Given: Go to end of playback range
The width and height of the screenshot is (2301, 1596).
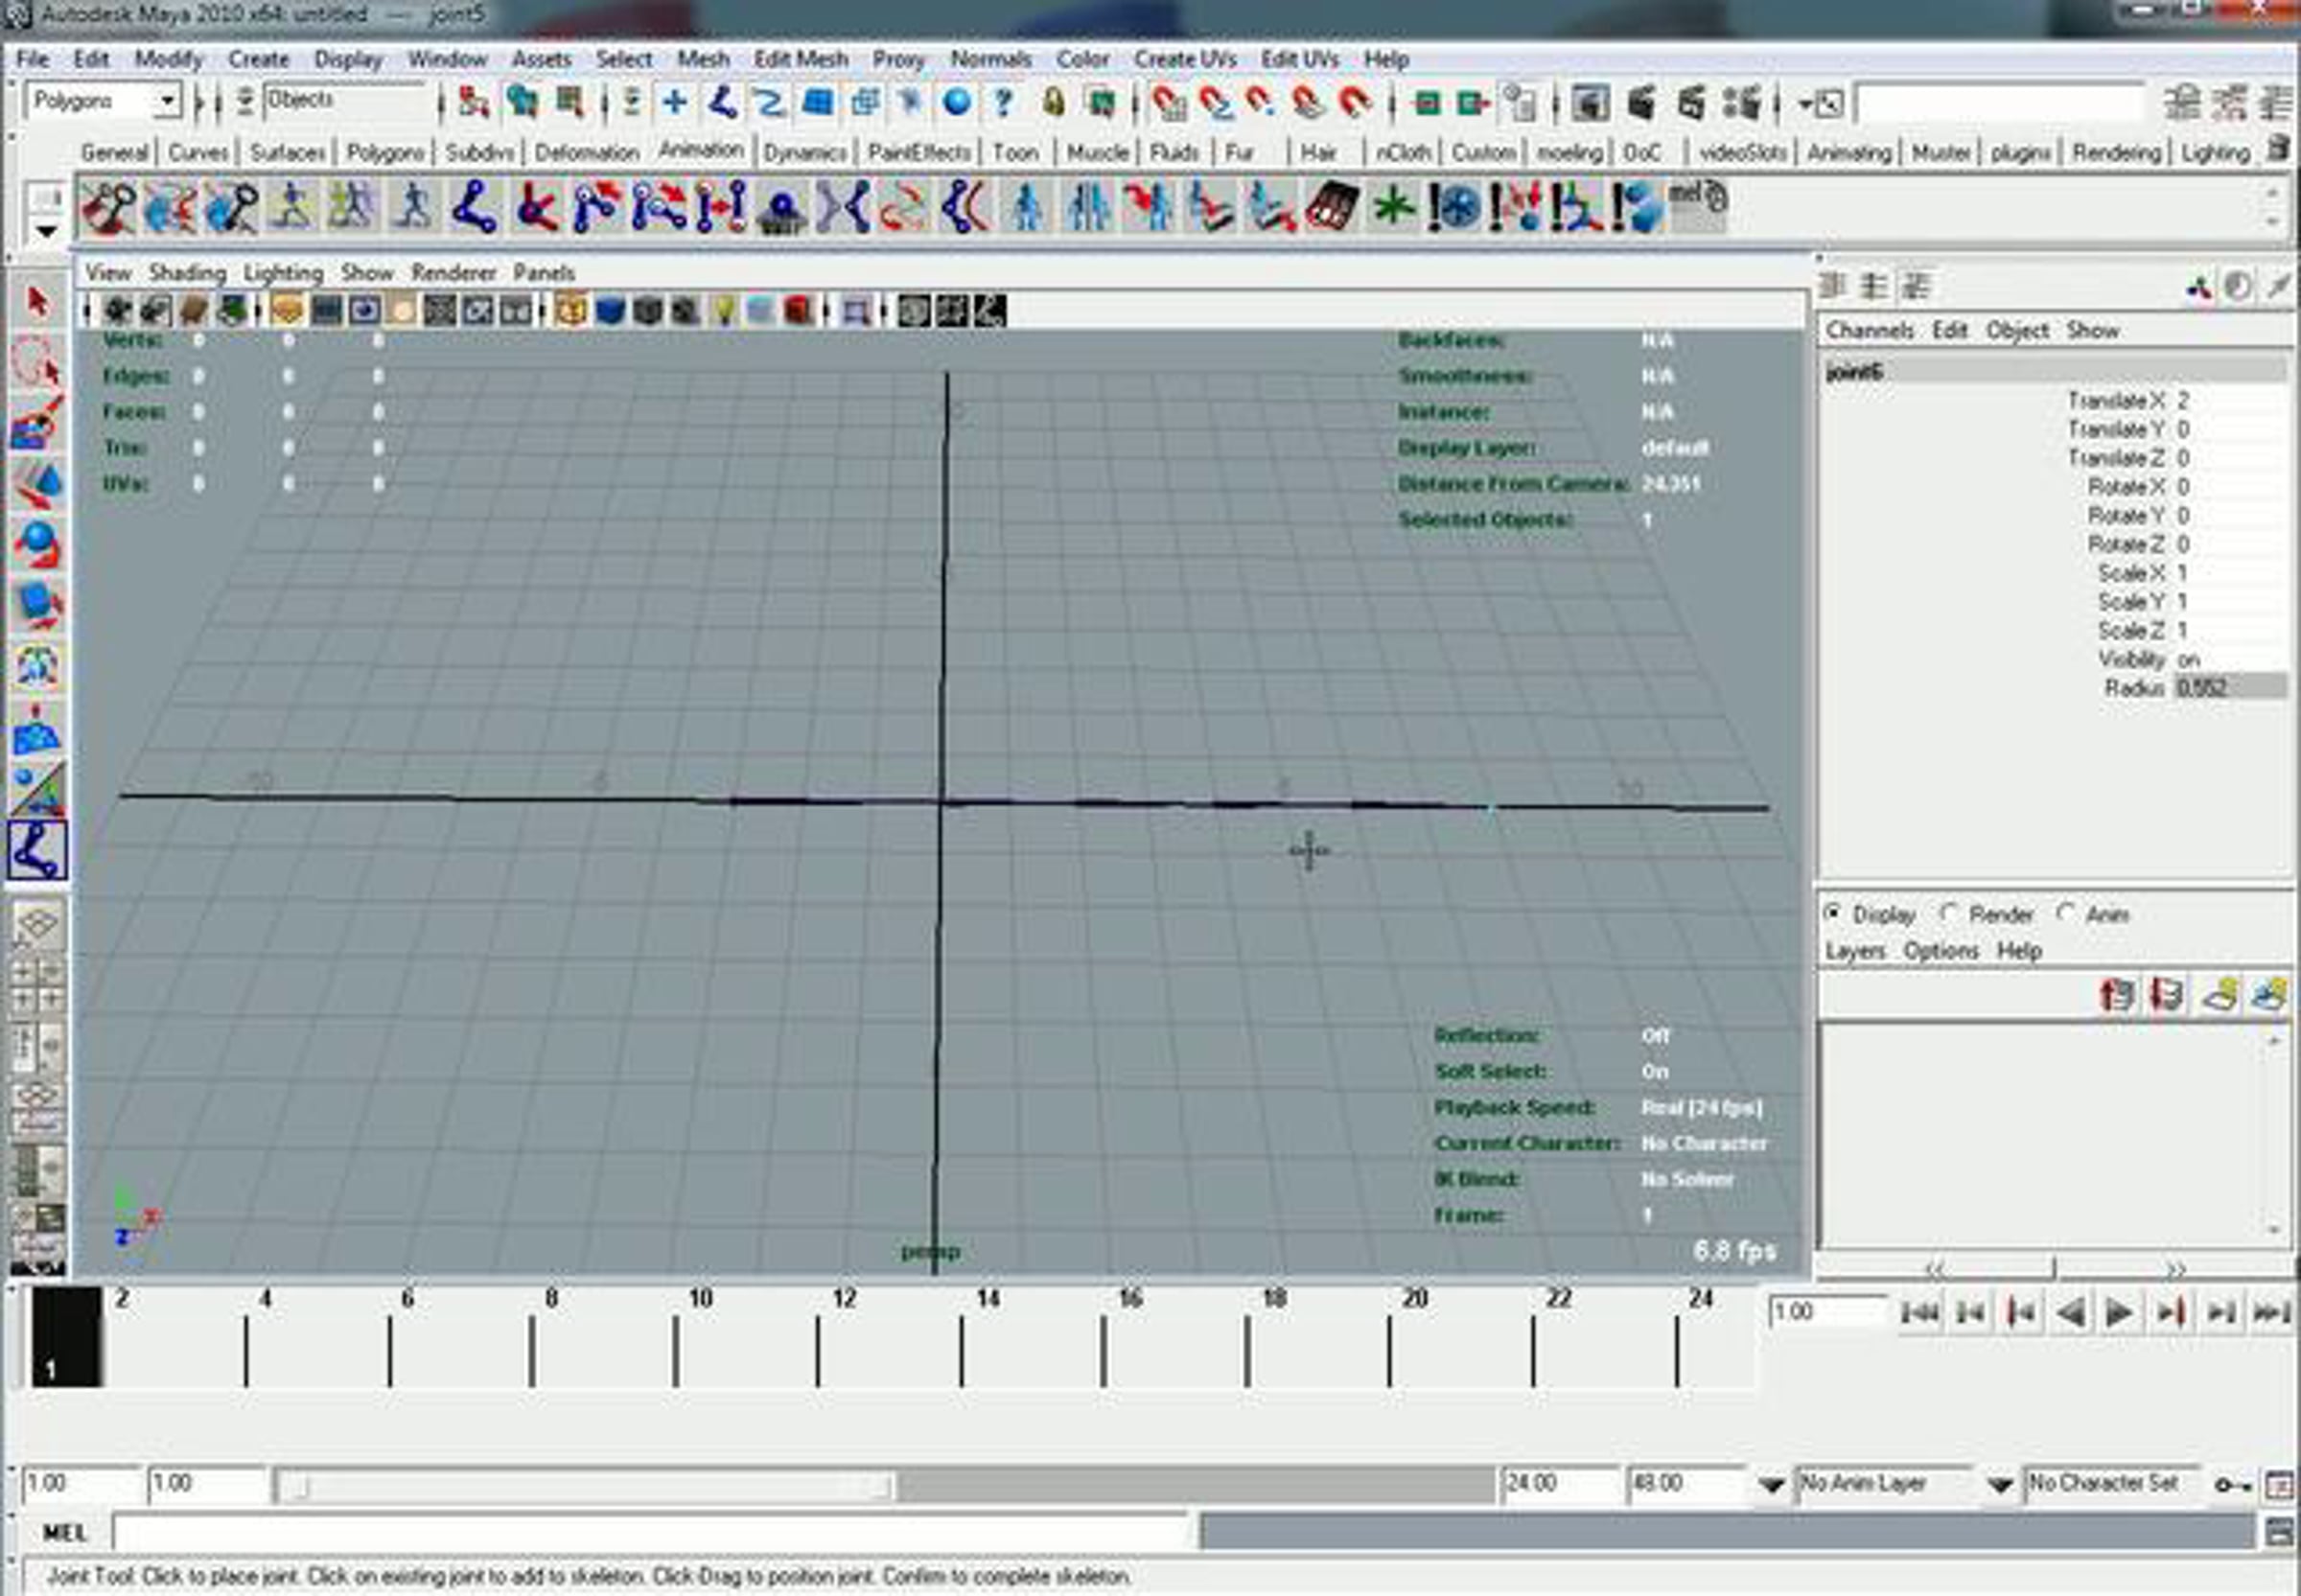Looking at the screenshot, I should [2271, 1312].
